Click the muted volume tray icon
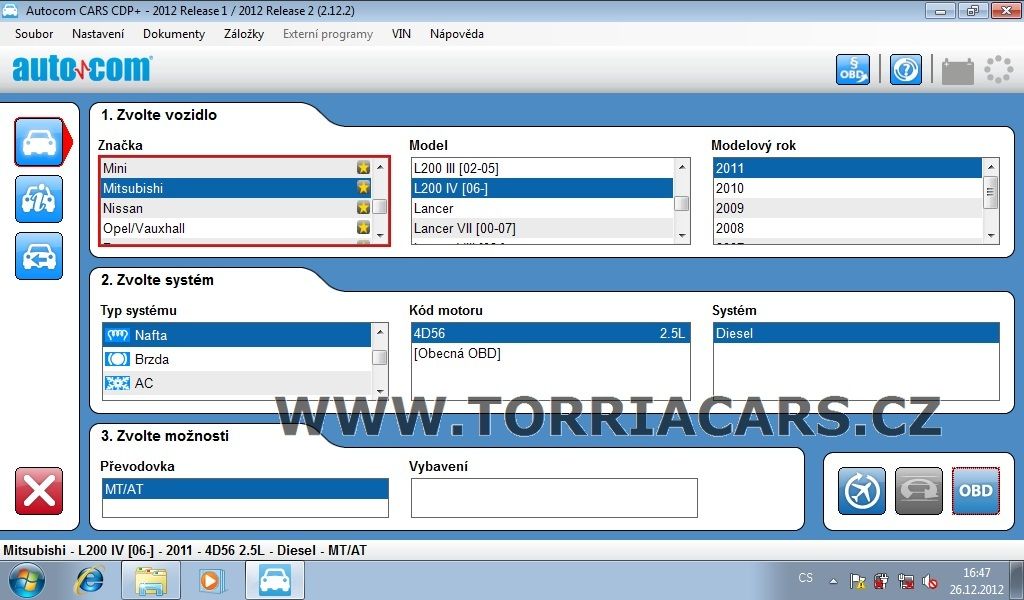 pyautogui.click(x=930, y=581)
